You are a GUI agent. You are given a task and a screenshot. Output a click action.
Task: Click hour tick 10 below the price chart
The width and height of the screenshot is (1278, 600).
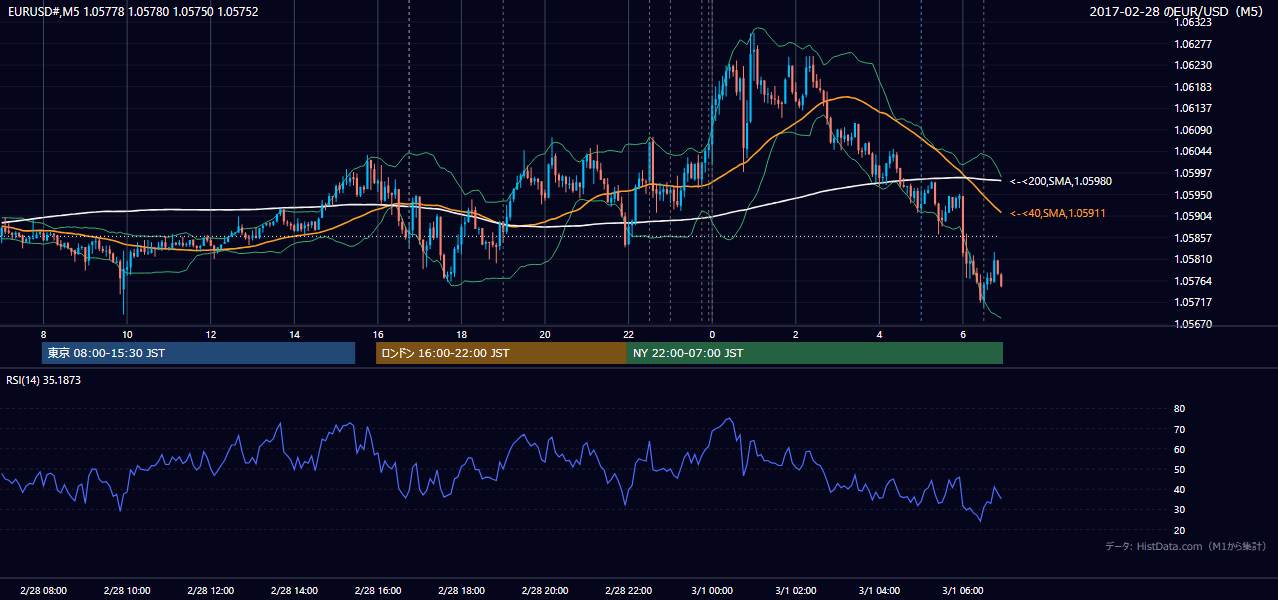126,334
